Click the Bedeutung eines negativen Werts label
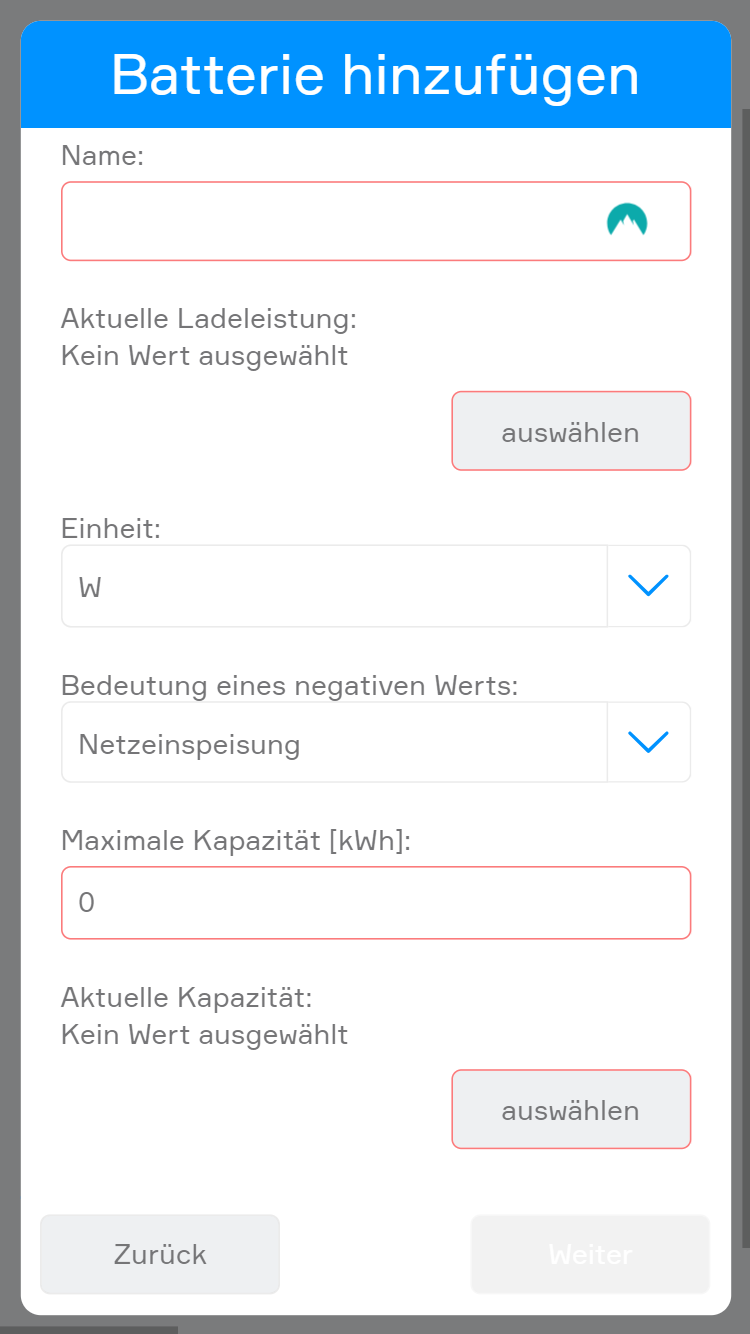Image resolution: width=750 pixels, height=1334 pixels. (x=290, y=685)
